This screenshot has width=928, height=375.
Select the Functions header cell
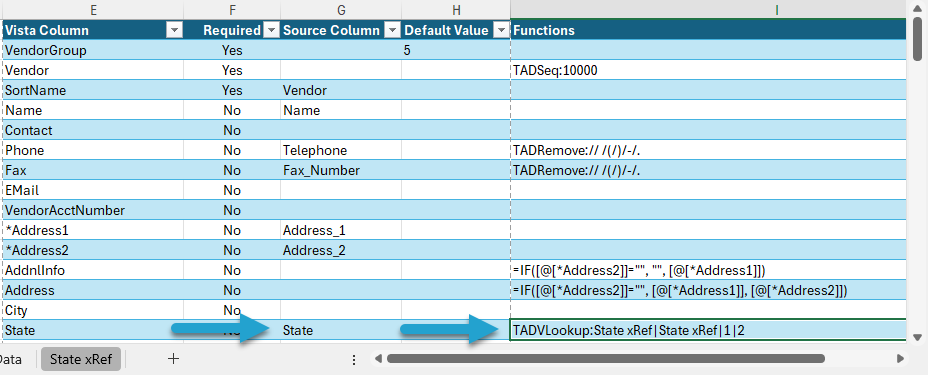(x=708, y=30)
